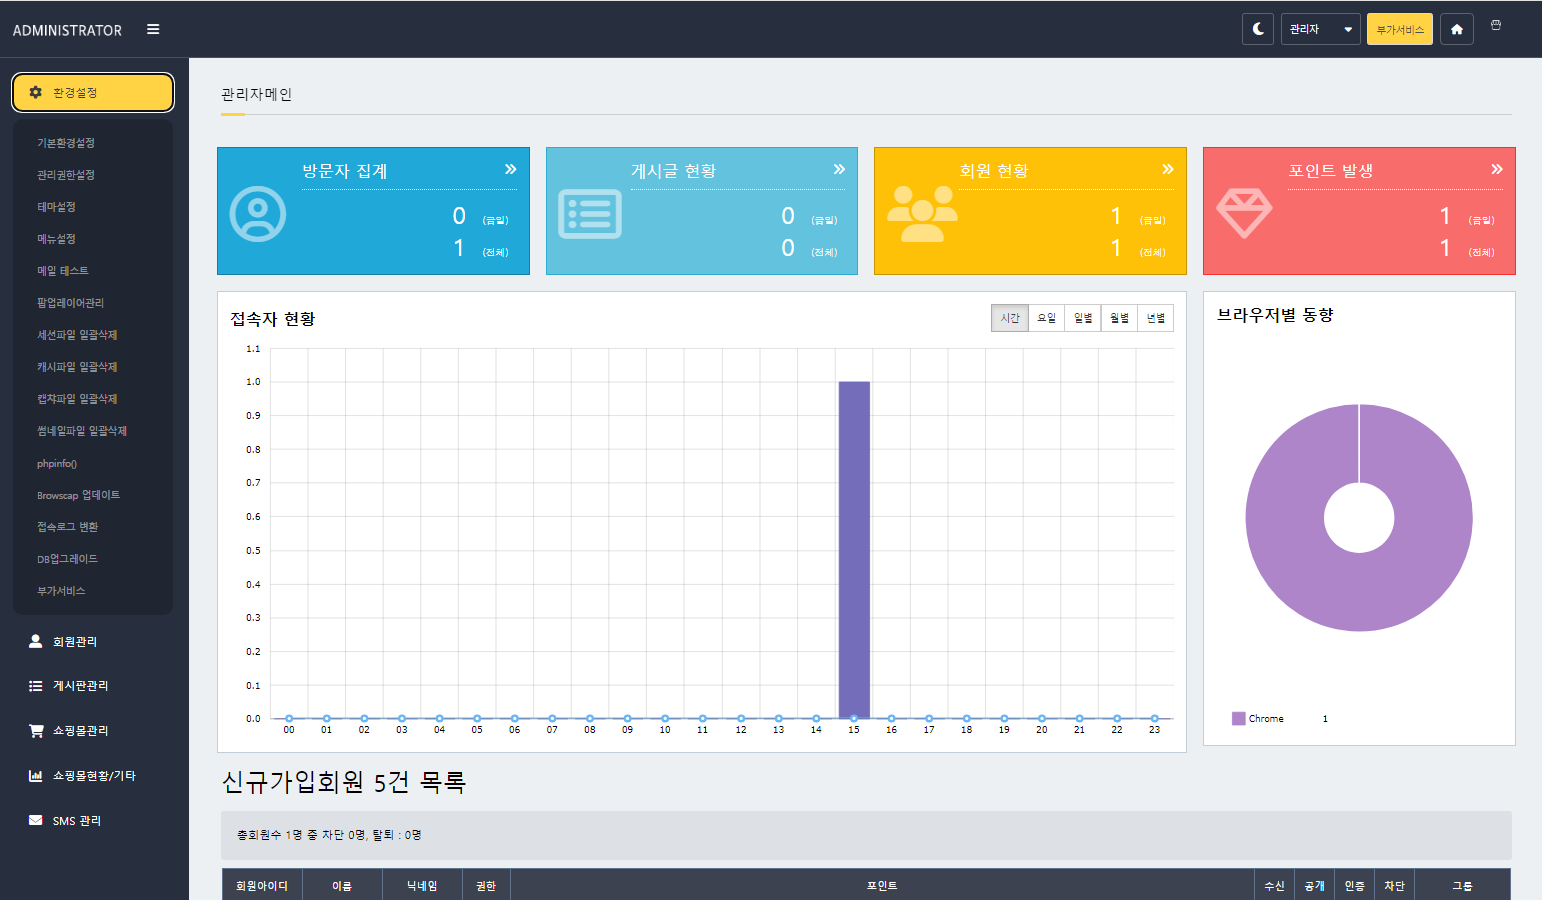Switch chart to 요일 view

(1046, 318)
